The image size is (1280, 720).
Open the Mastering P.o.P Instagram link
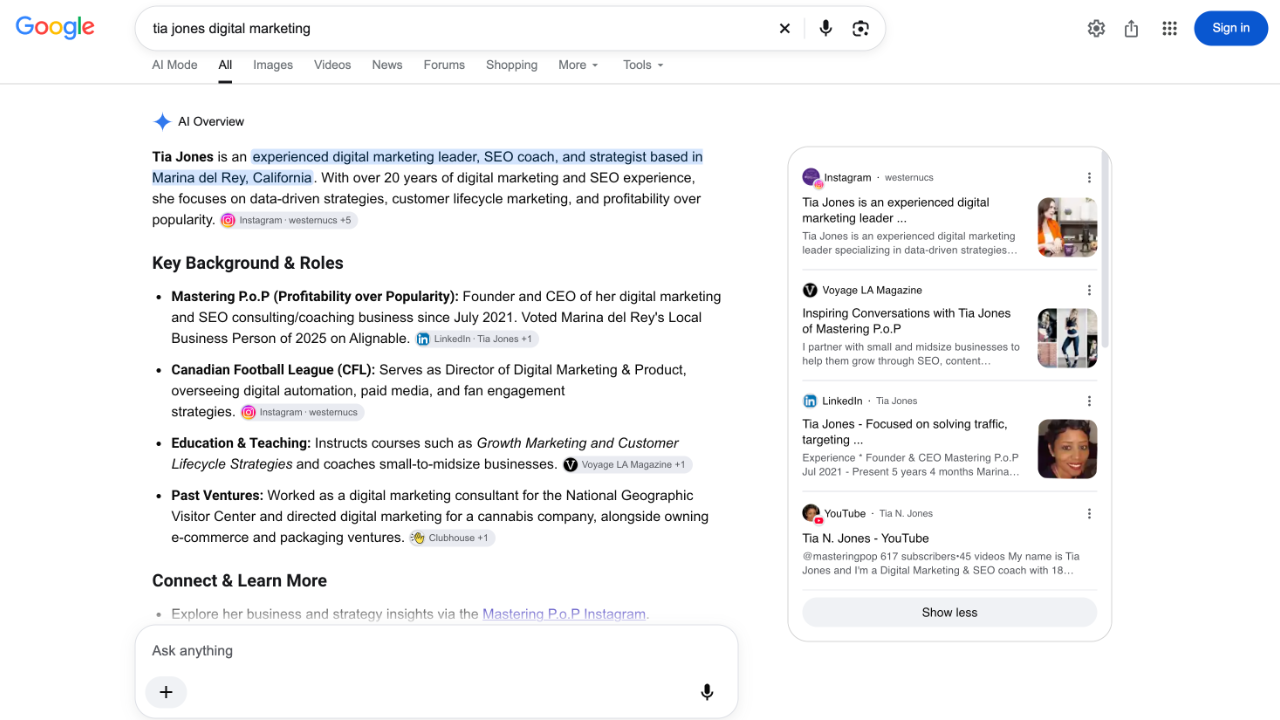click(x=564, y=614)
